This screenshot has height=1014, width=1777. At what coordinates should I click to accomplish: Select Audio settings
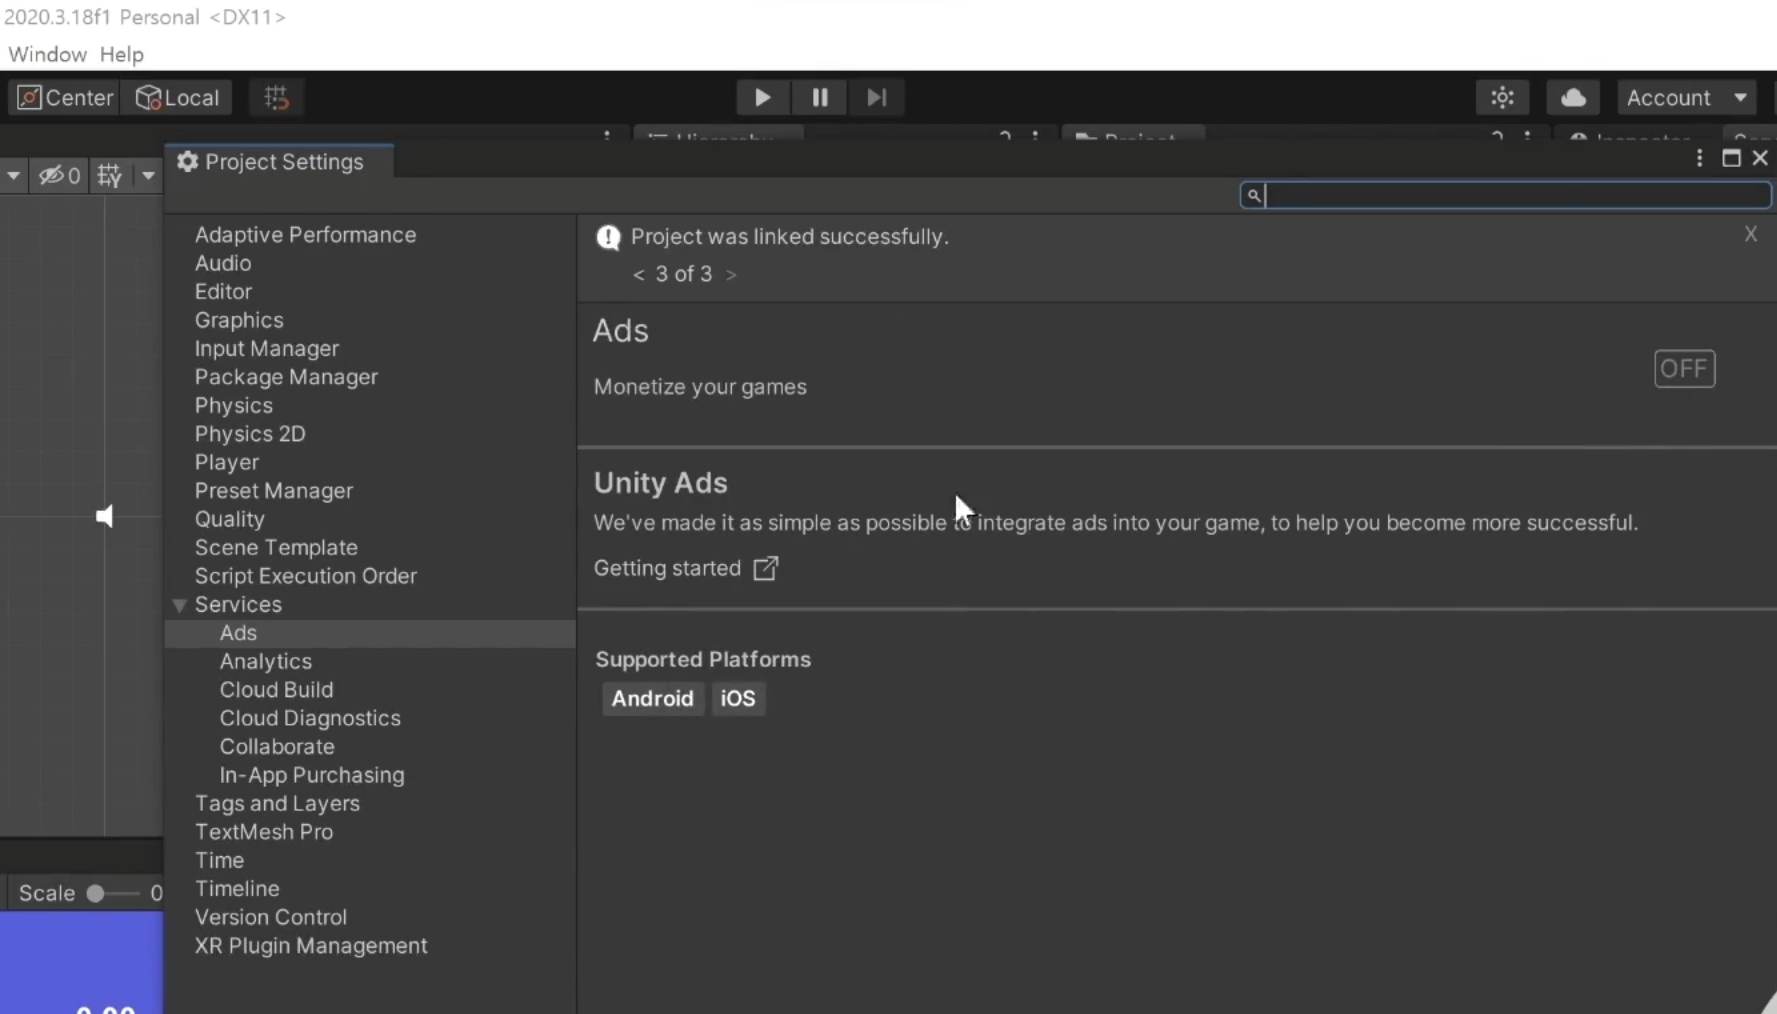223,263
